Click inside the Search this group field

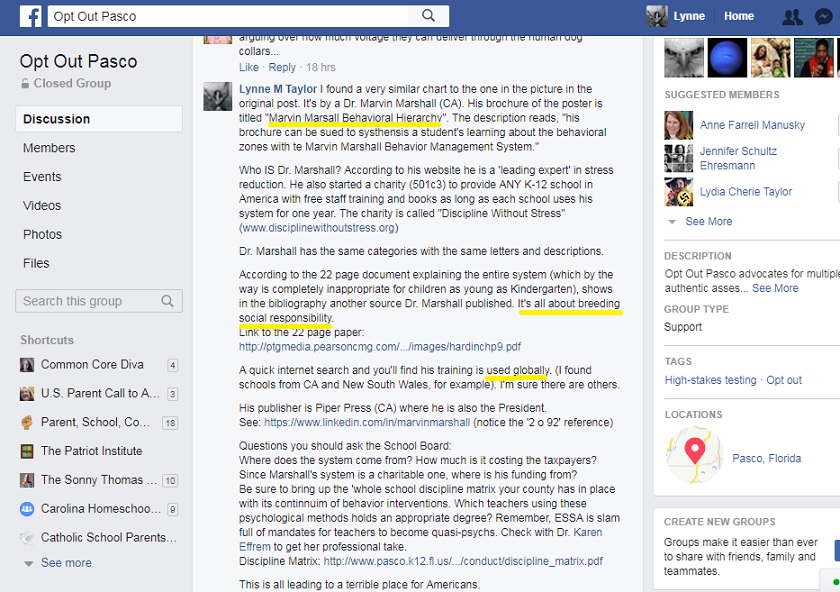99,301
